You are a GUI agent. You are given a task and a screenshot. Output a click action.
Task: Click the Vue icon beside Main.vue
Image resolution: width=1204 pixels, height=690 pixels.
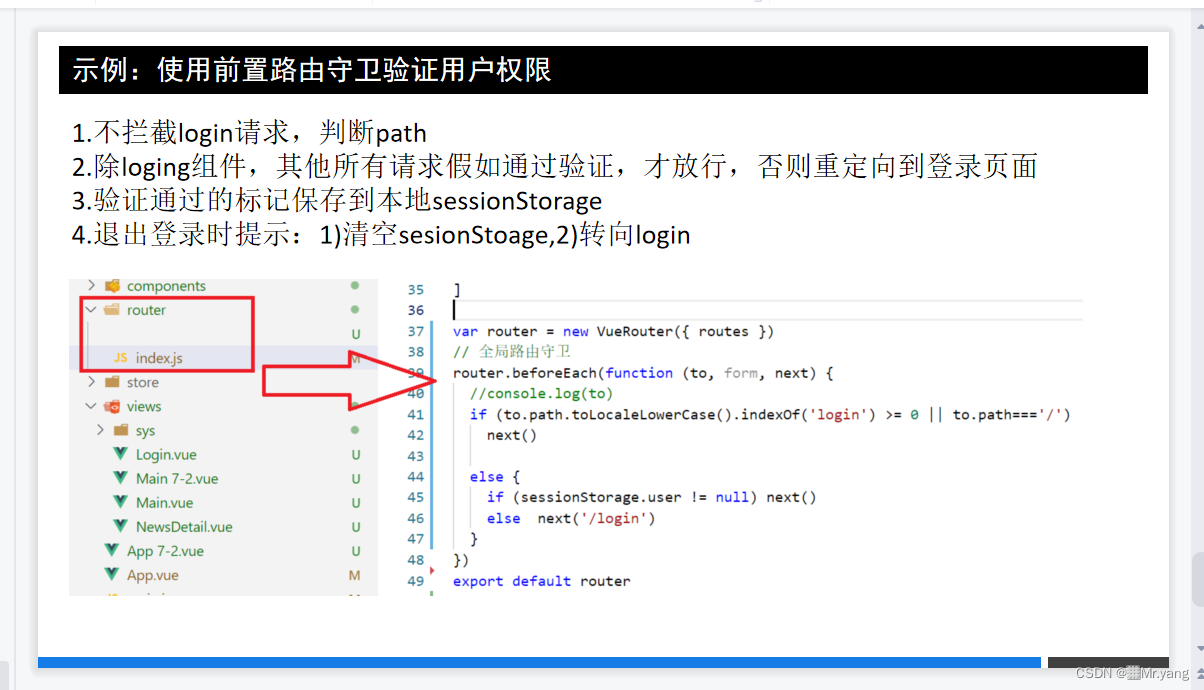(121, 502)
